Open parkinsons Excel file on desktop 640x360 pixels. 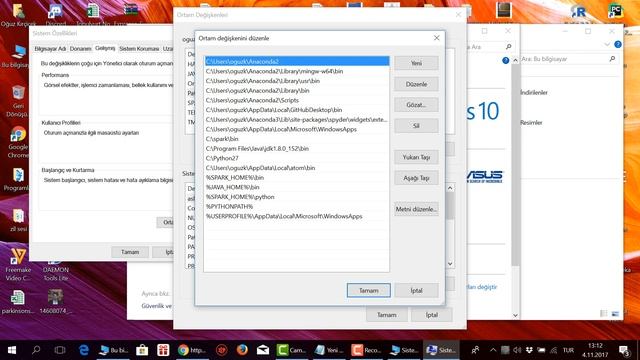(17, 302)
